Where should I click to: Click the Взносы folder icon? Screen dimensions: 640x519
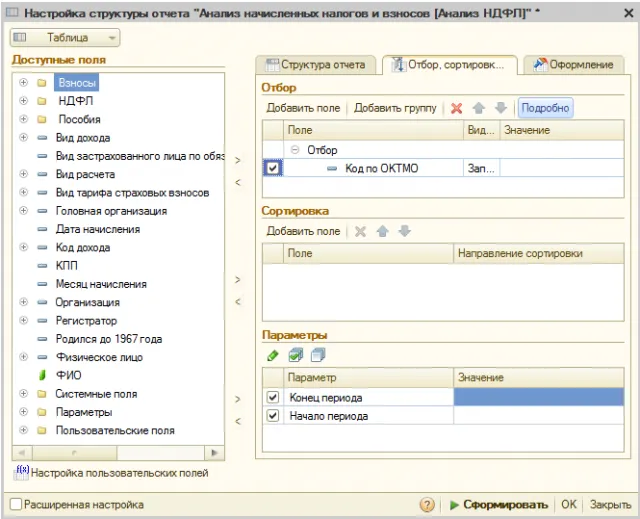click(42, 83)
